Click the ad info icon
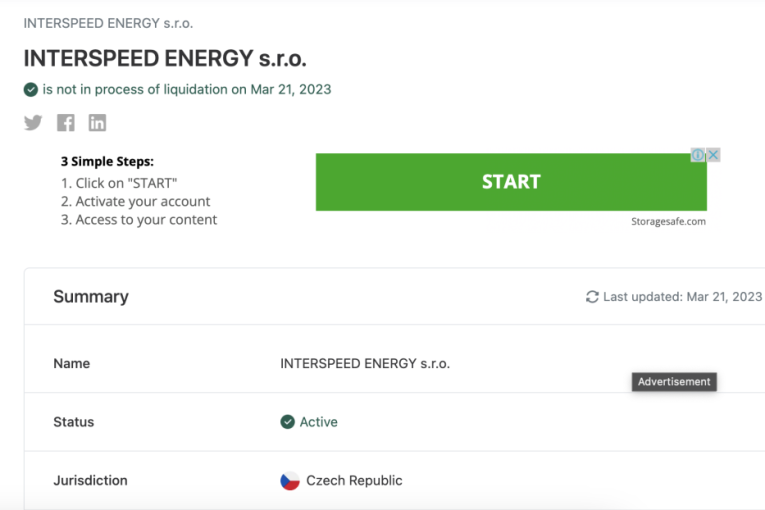This screenshot has height=510, width=765. [698, 155]
